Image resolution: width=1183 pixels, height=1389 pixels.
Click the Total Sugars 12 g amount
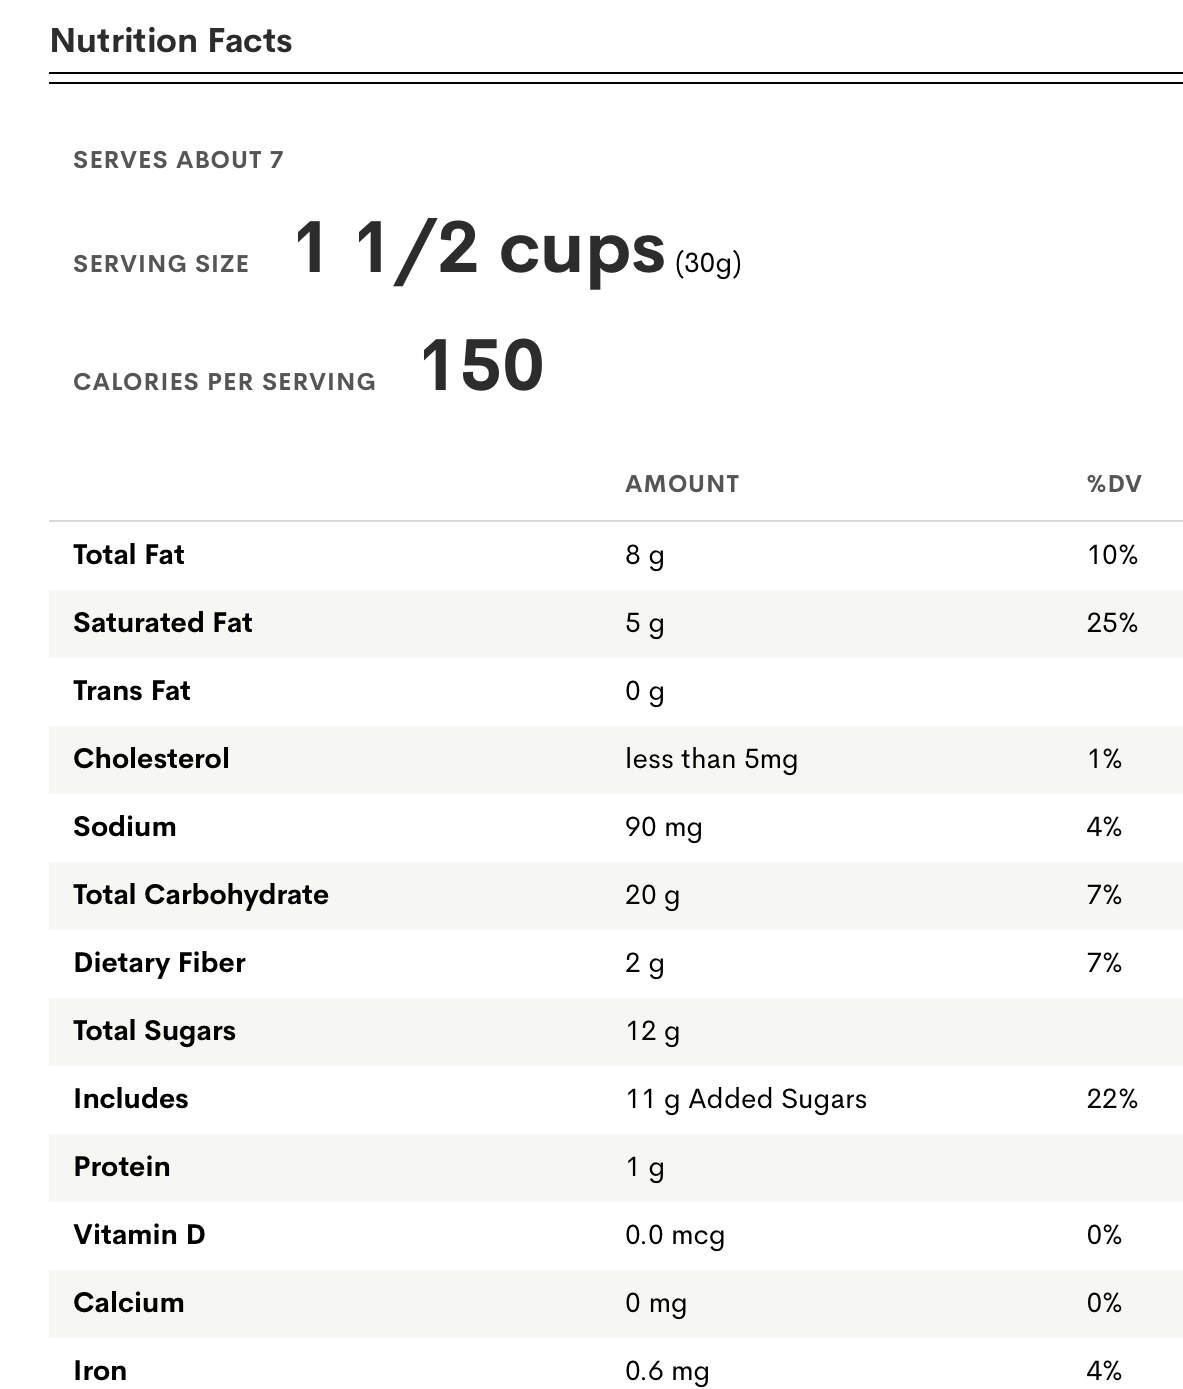(652, 1031)
